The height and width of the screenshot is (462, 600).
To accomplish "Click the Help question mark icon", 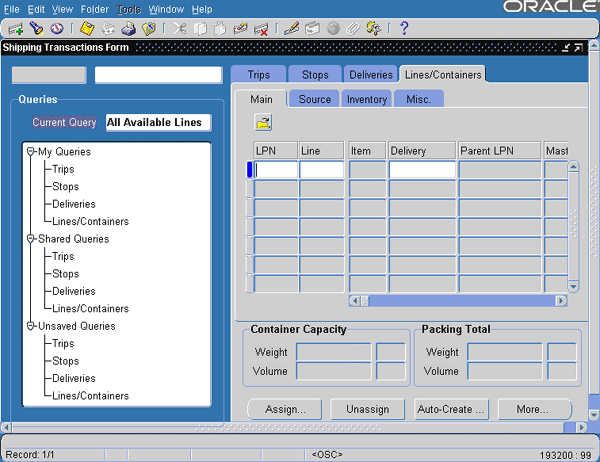I will 404,29.
